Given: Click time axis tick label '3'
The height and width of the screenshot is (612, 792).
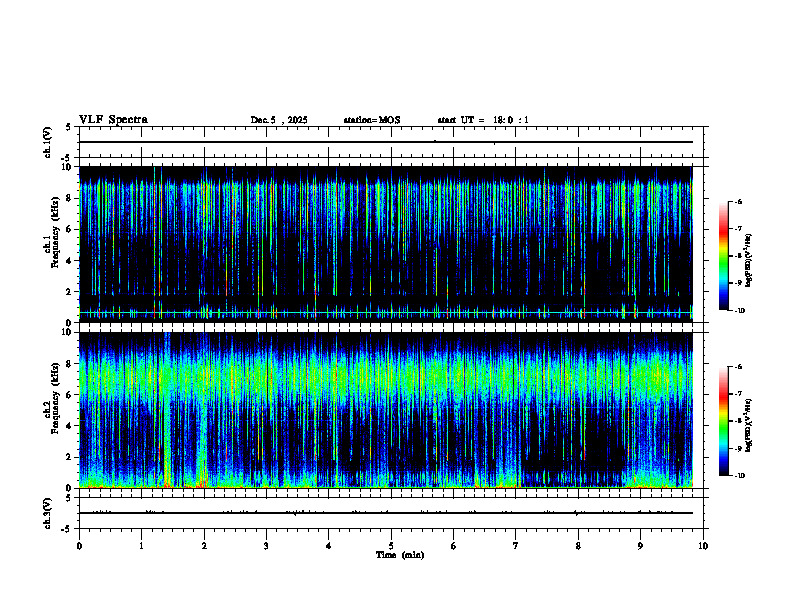Looking at the screenshot, I should pyautogui.click(x=266, y=546).
